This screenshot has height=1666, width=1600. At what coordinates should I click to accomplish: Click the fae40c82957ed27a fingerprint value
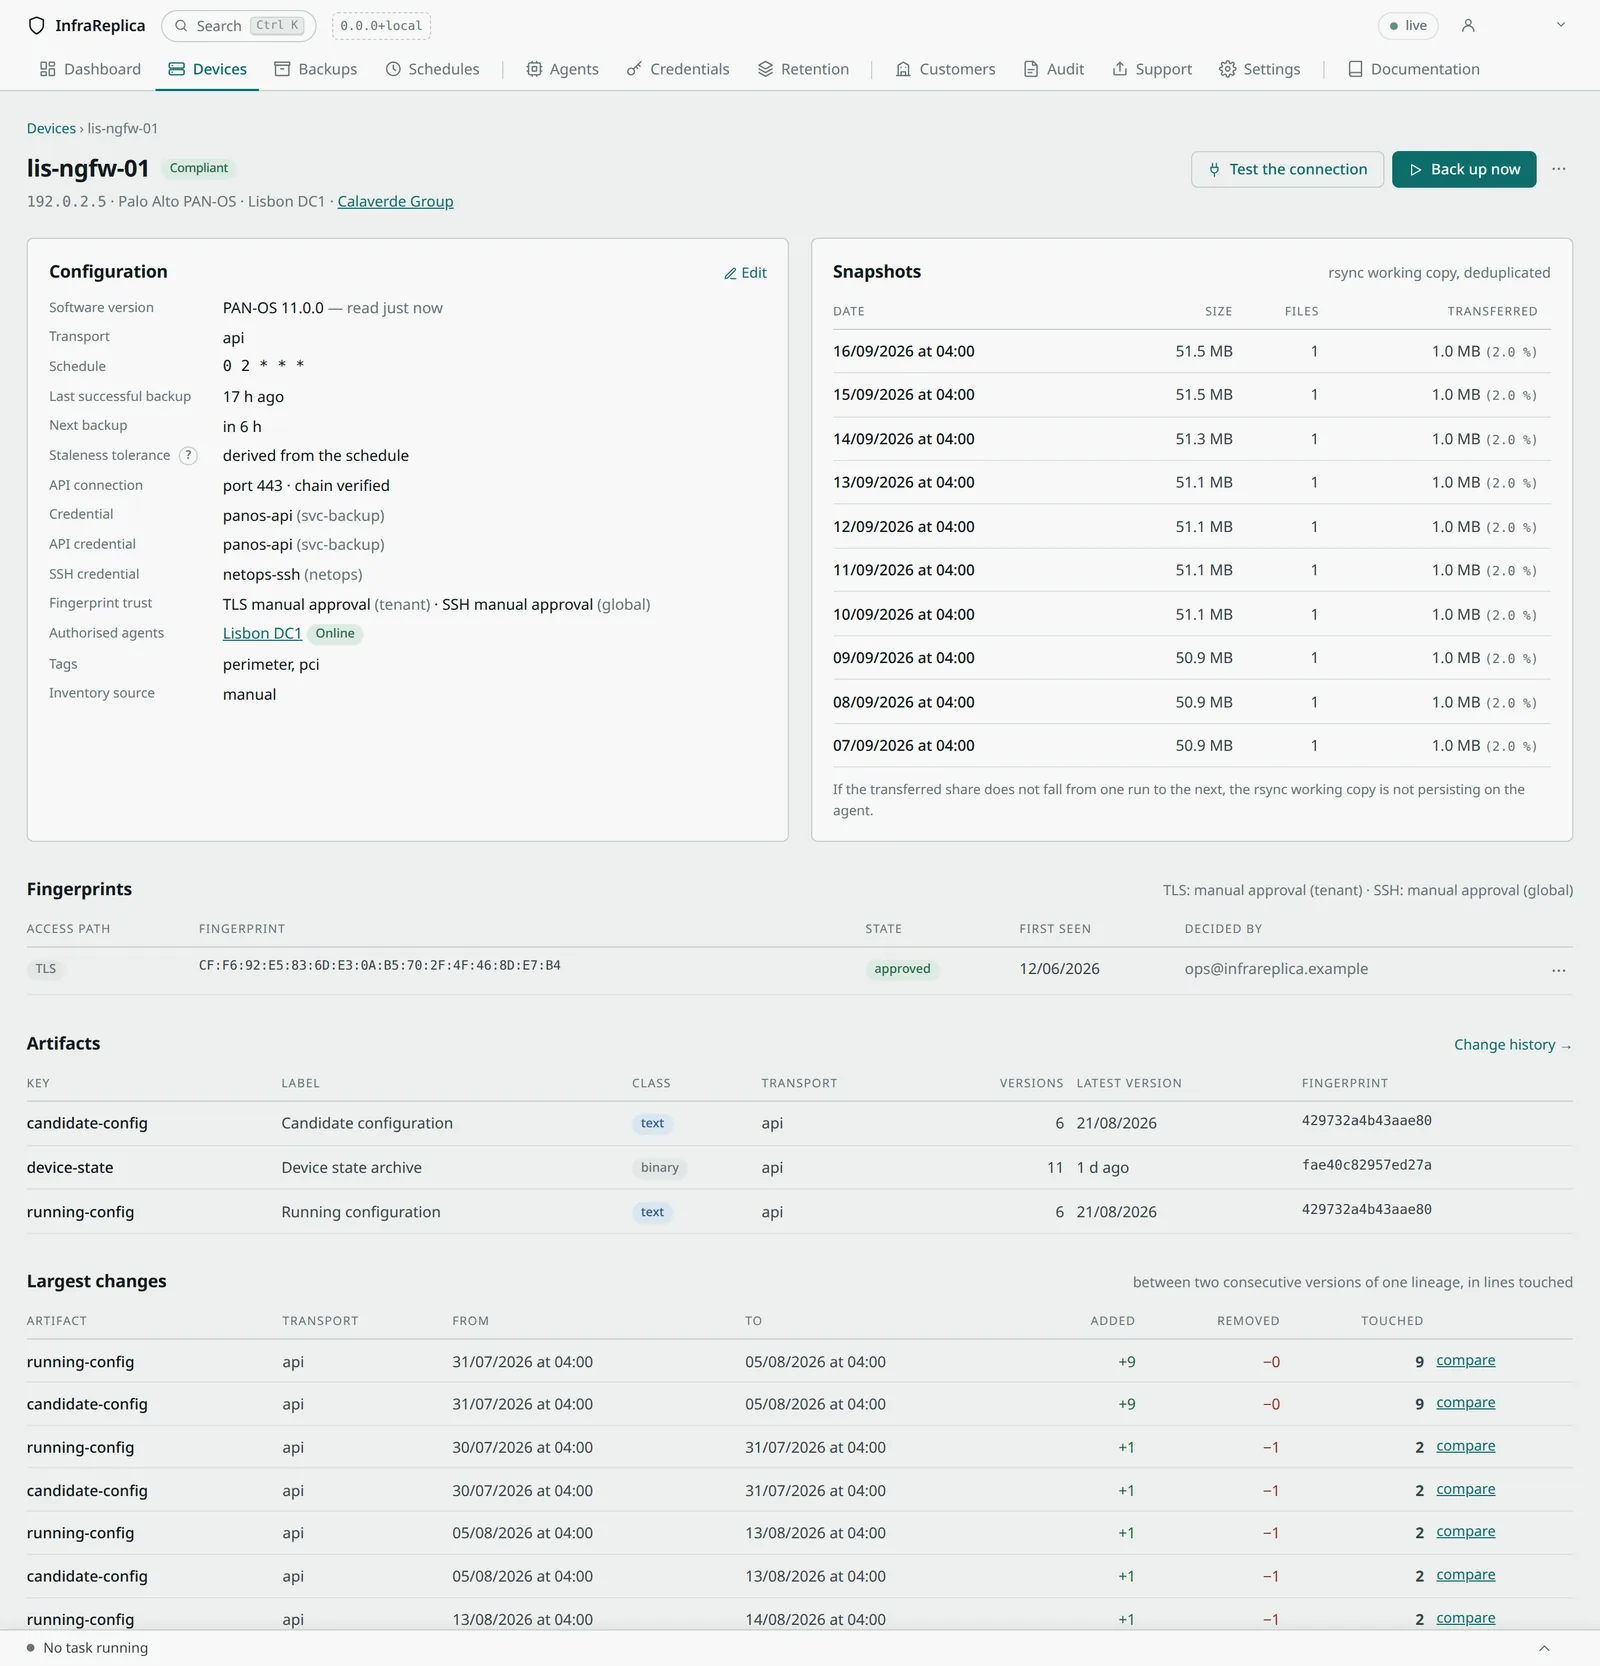click(x=1366, y=1165)
